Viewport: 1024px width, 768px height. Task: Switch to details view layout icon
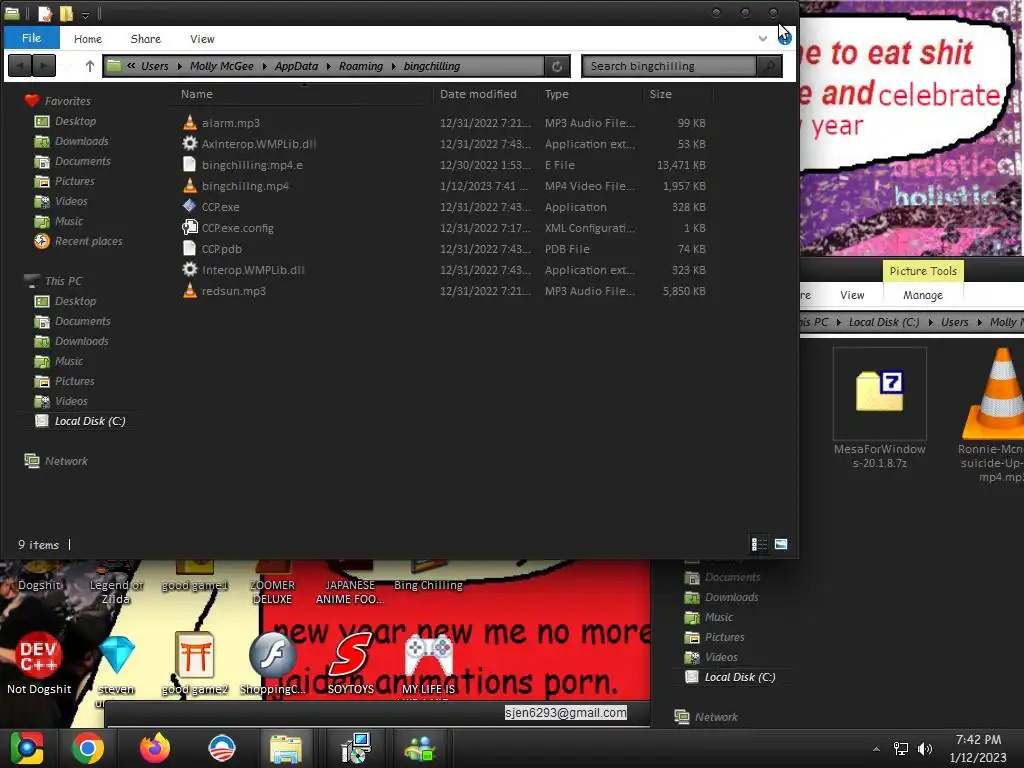point(759,544)
